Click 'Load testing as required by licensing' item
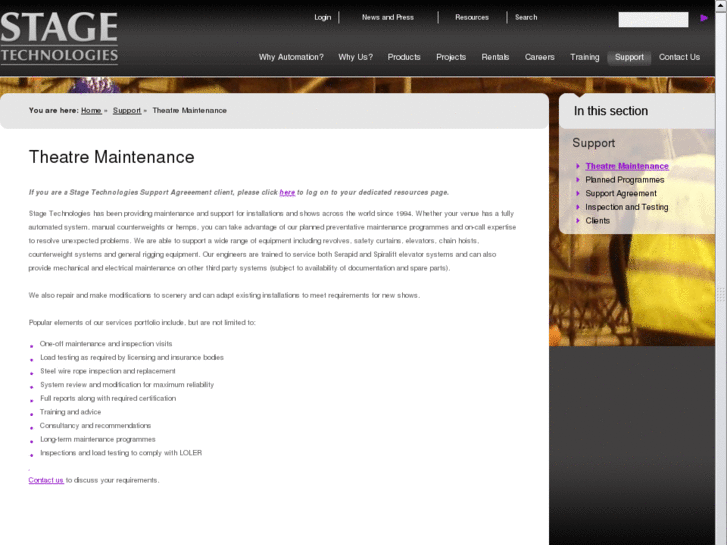727x545 pixels. [132, 357]
